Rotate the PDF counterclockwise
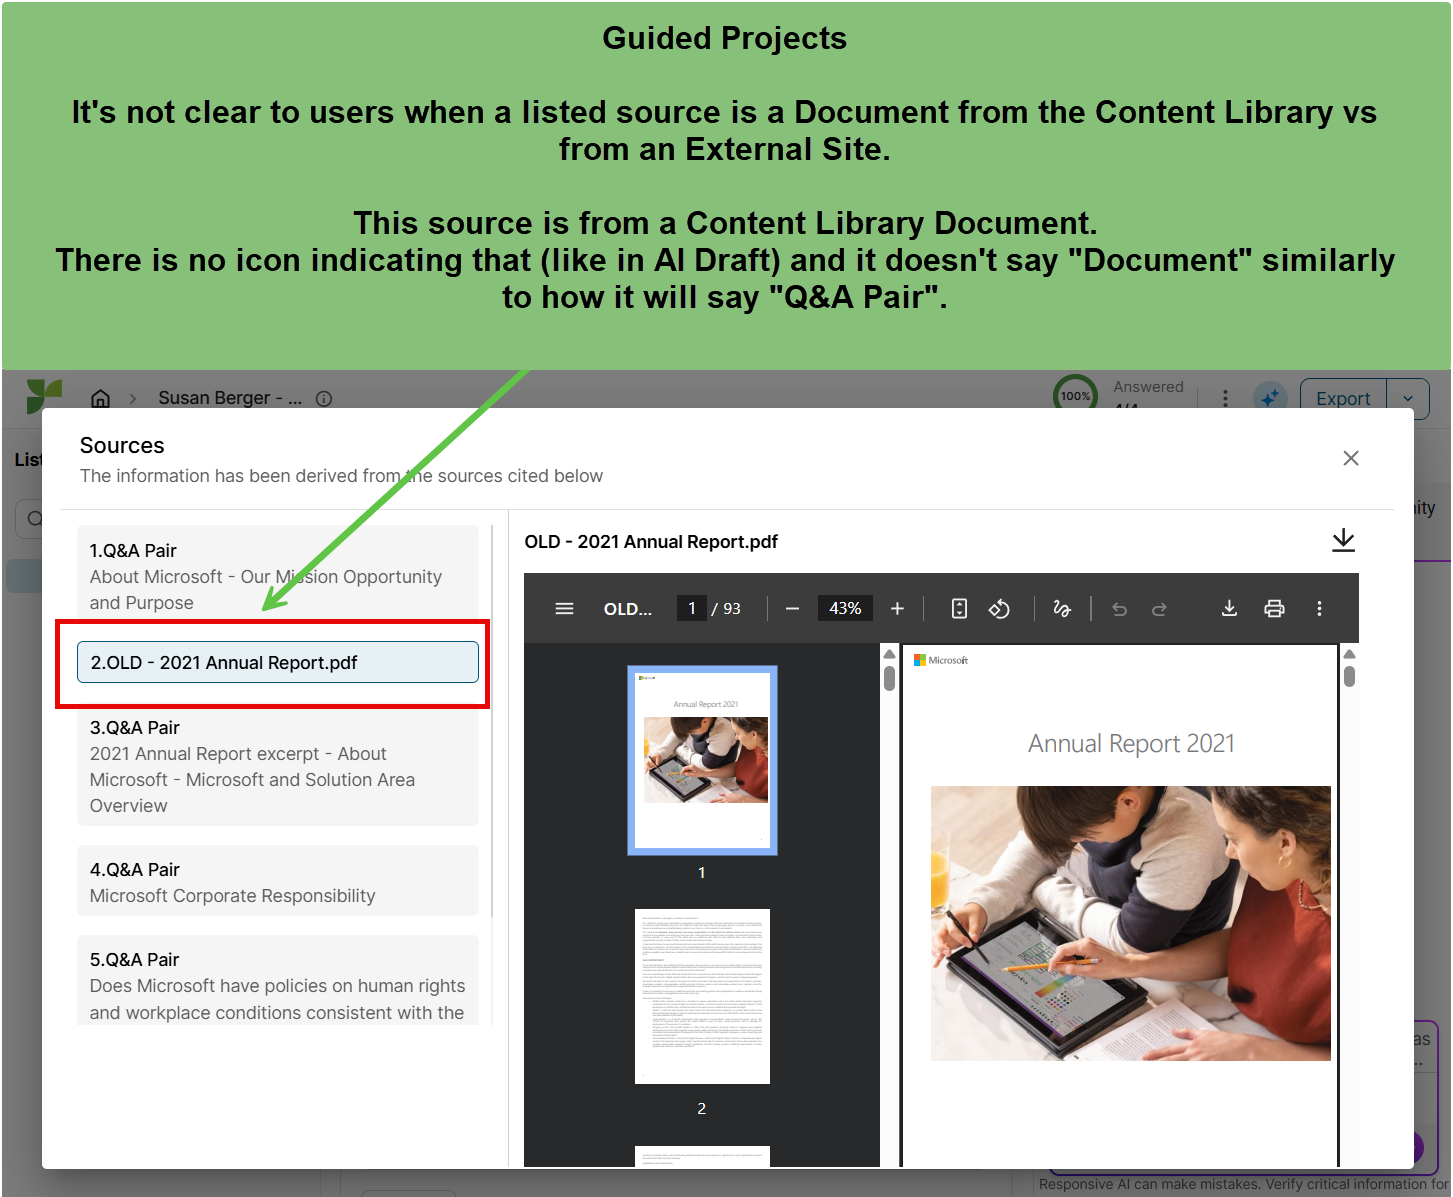 click(999, 608)
